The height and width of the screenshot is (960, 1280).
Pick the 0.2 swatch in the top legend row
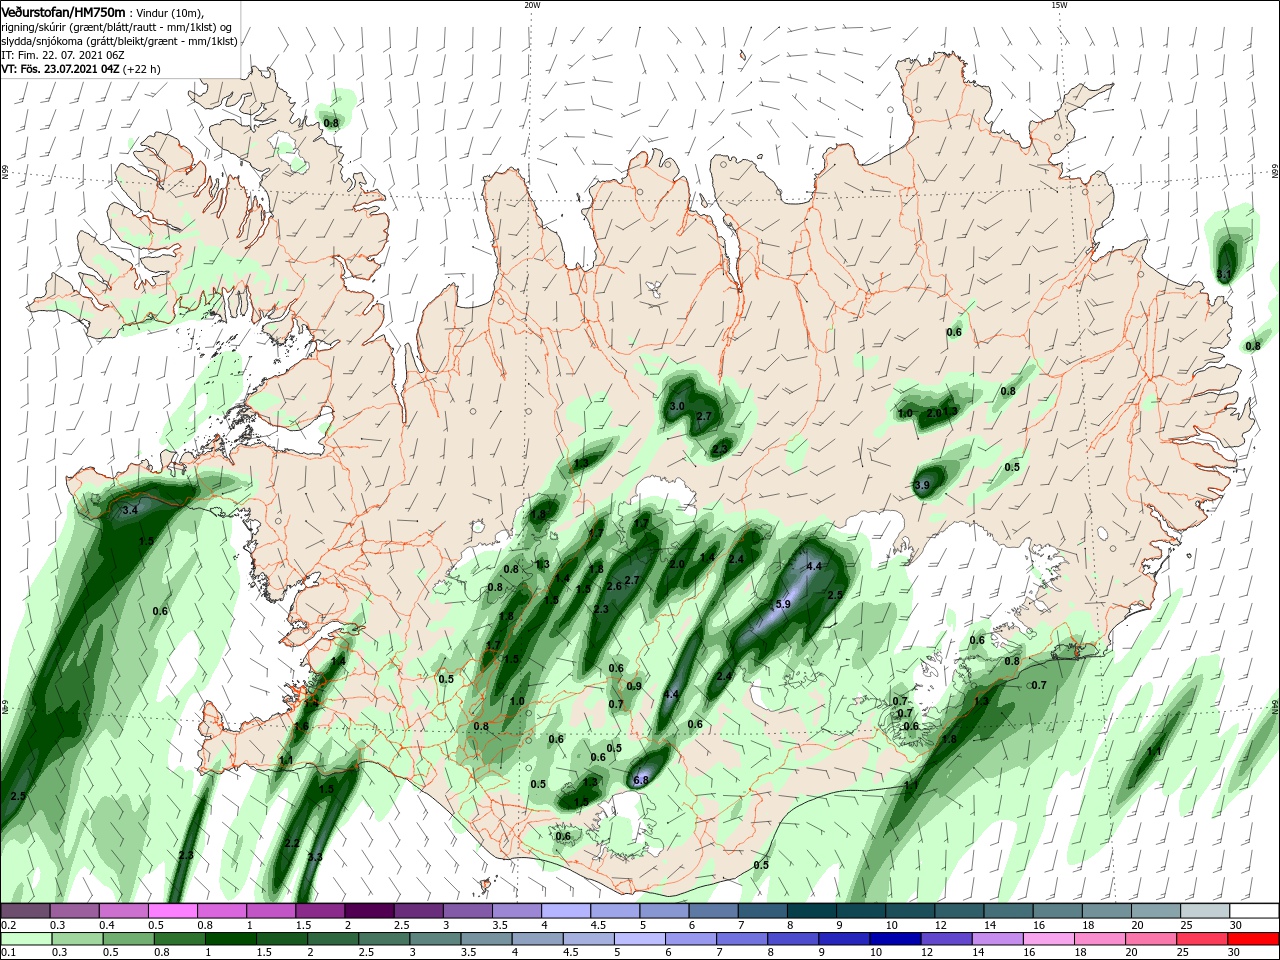[26, 911]
